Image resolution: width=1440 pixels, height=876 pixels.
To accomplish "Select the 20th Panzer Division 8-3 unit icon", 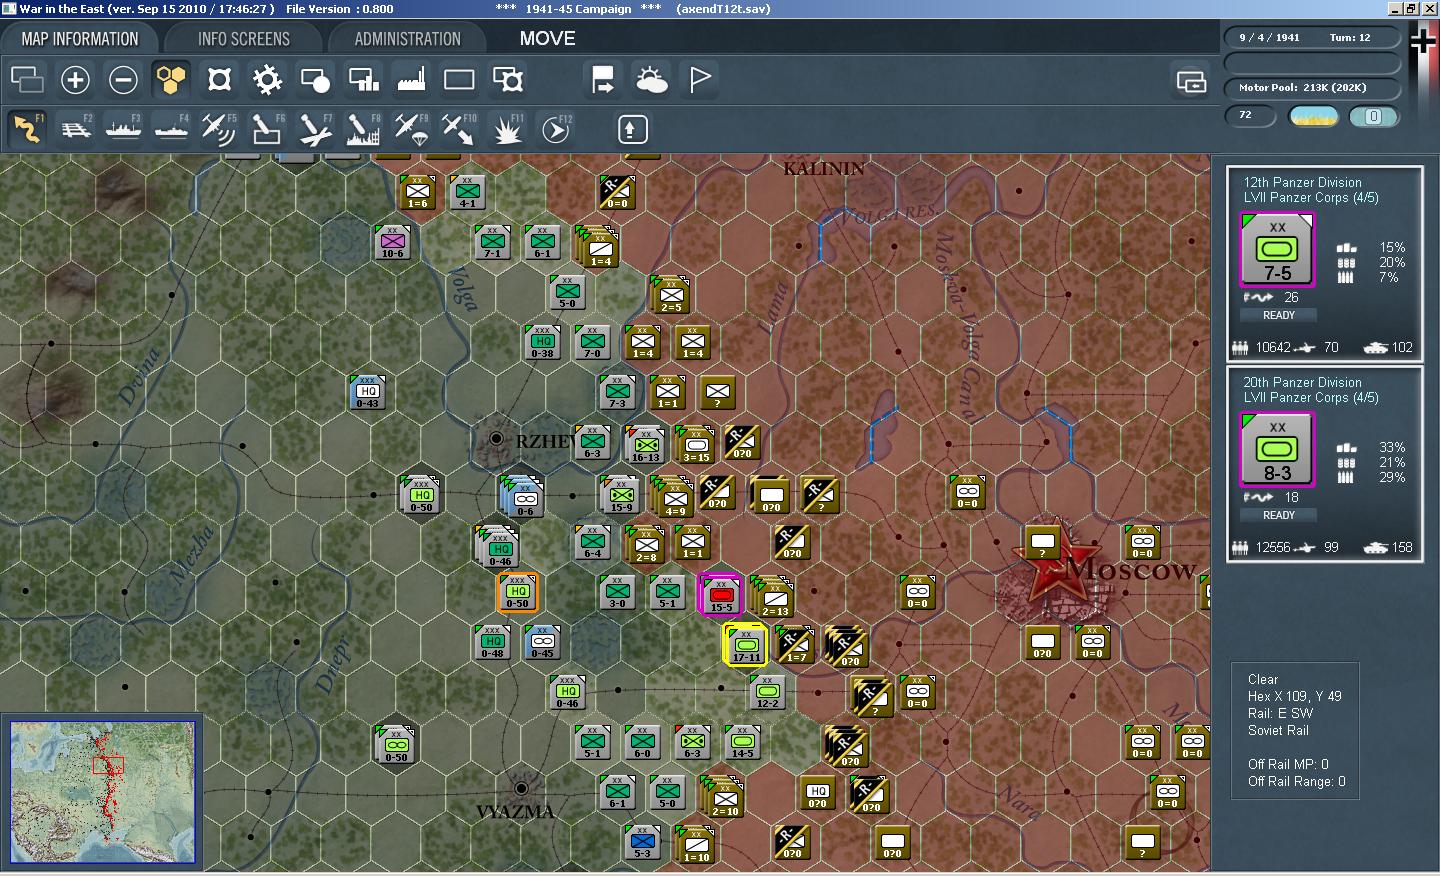I will 1277,450.
